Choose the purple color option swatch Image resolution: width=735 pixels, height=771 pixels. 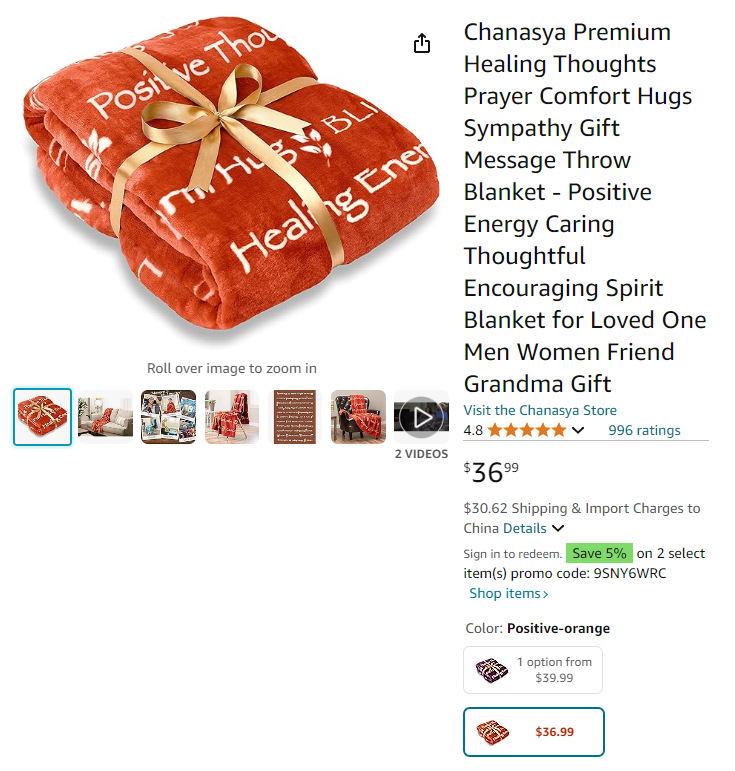(533, 670)
